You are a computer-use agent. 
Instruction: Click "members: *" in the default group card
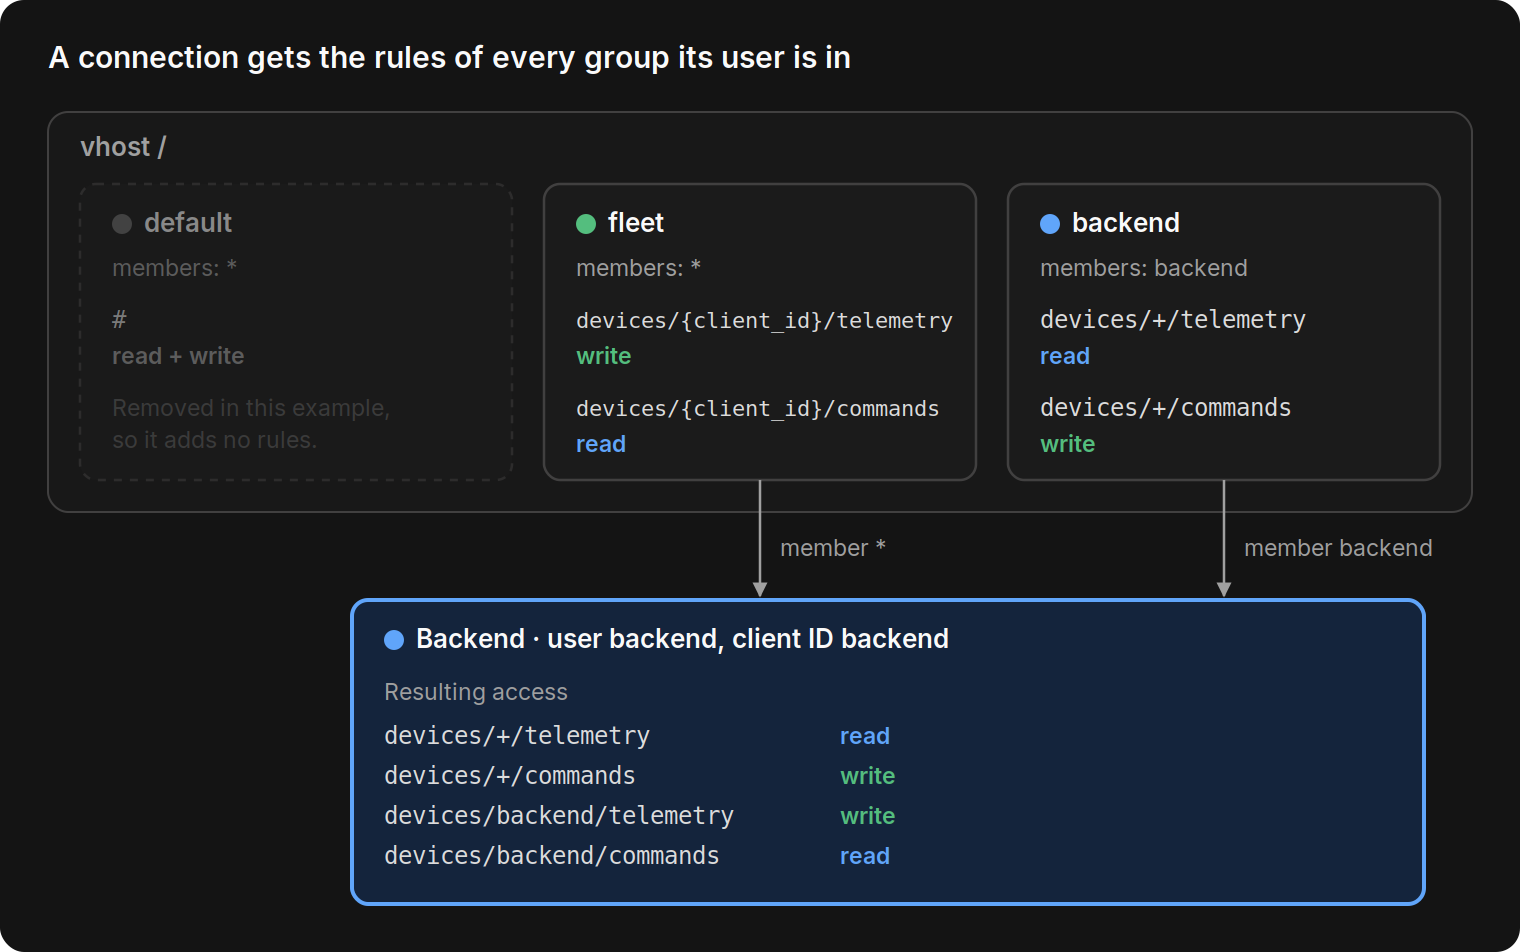(174, 268)
